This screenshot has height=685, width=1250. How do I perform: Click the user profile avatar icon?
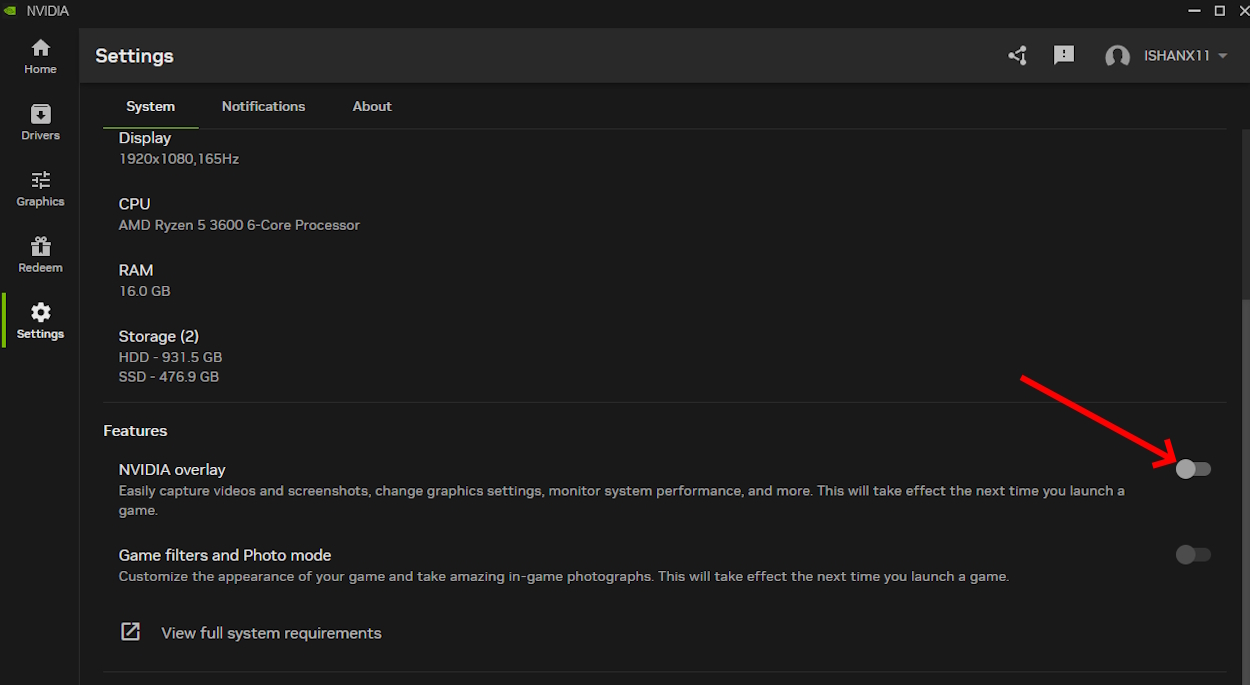tap(1117, 57)
